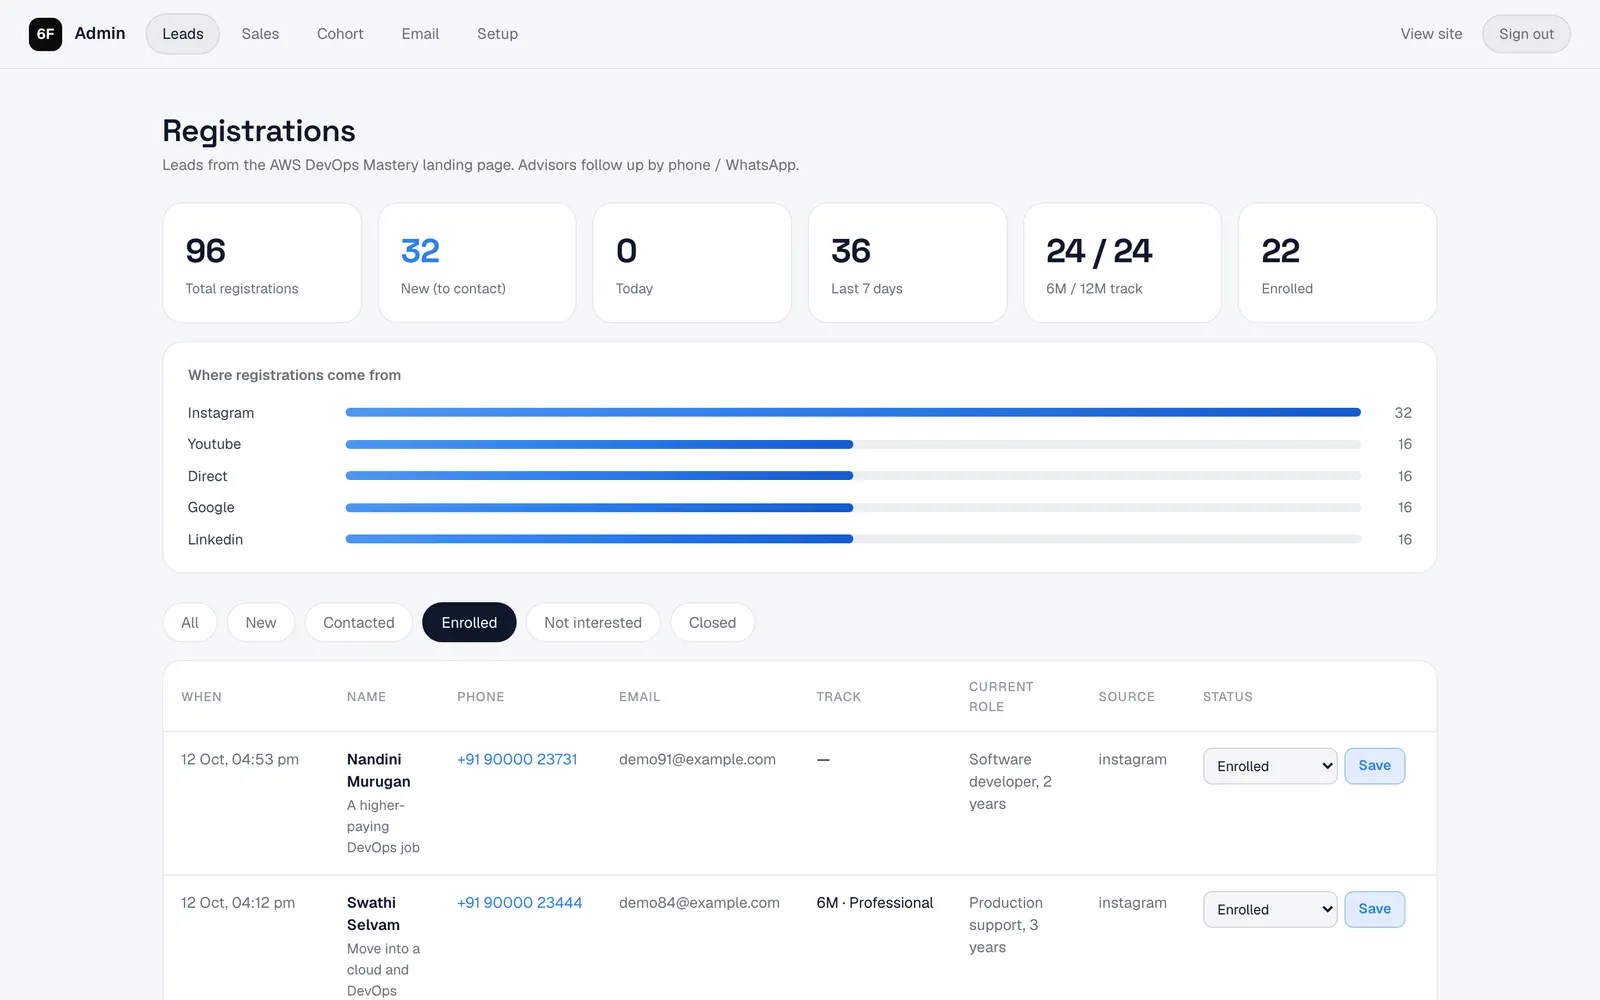Open status dropdown for Nandini Murugan
The height and width of the screenshot is (1000, 1600).
(x=1270, y=766)
